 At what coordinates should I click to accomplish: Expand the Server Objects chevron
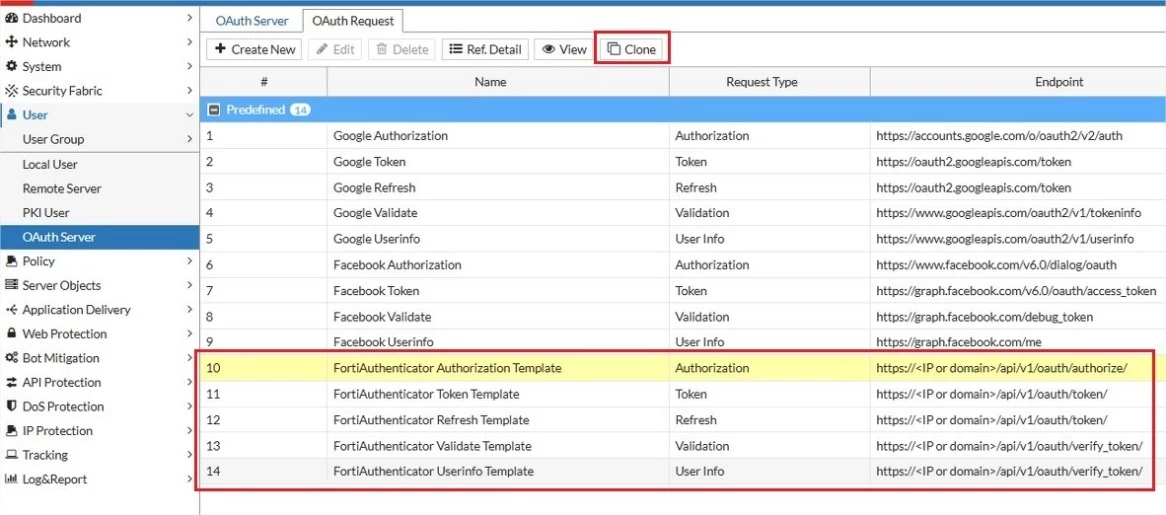click(190, 285)
